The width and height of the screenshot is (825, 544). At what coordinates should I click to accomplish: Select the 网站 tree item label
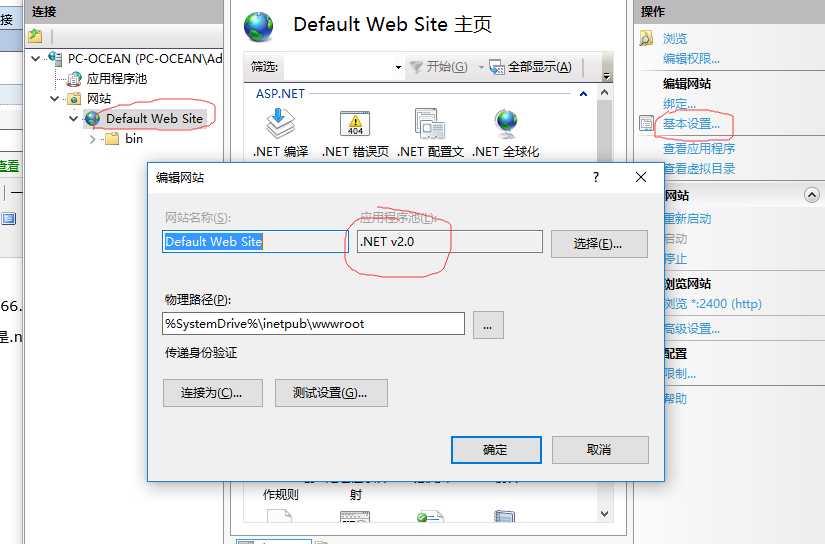tap(99, 98)
